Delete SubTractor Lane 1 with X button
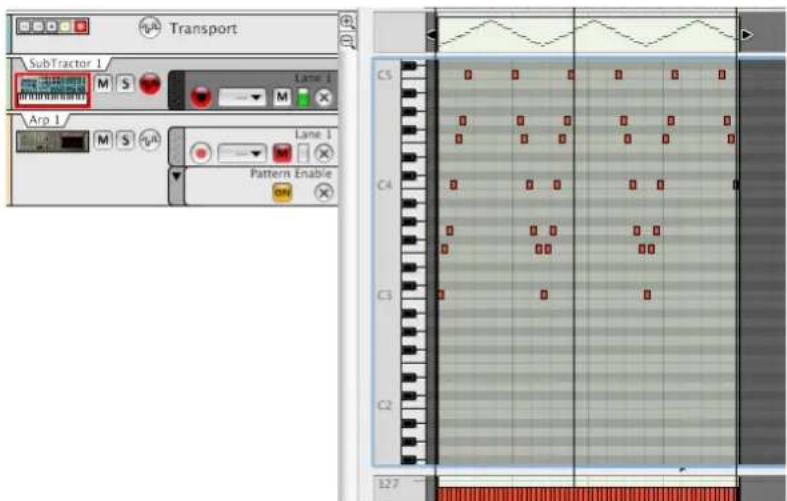Image resolution: width=787 pixels, height=501 pixels. click(324, 97)
